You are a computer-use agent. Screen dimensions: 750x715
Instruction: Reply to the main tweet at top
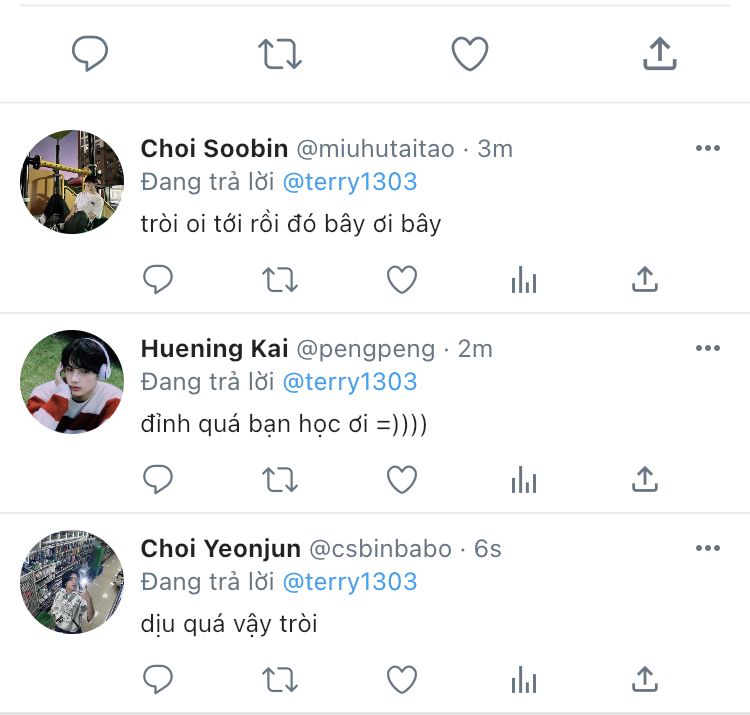pos(90,54)
